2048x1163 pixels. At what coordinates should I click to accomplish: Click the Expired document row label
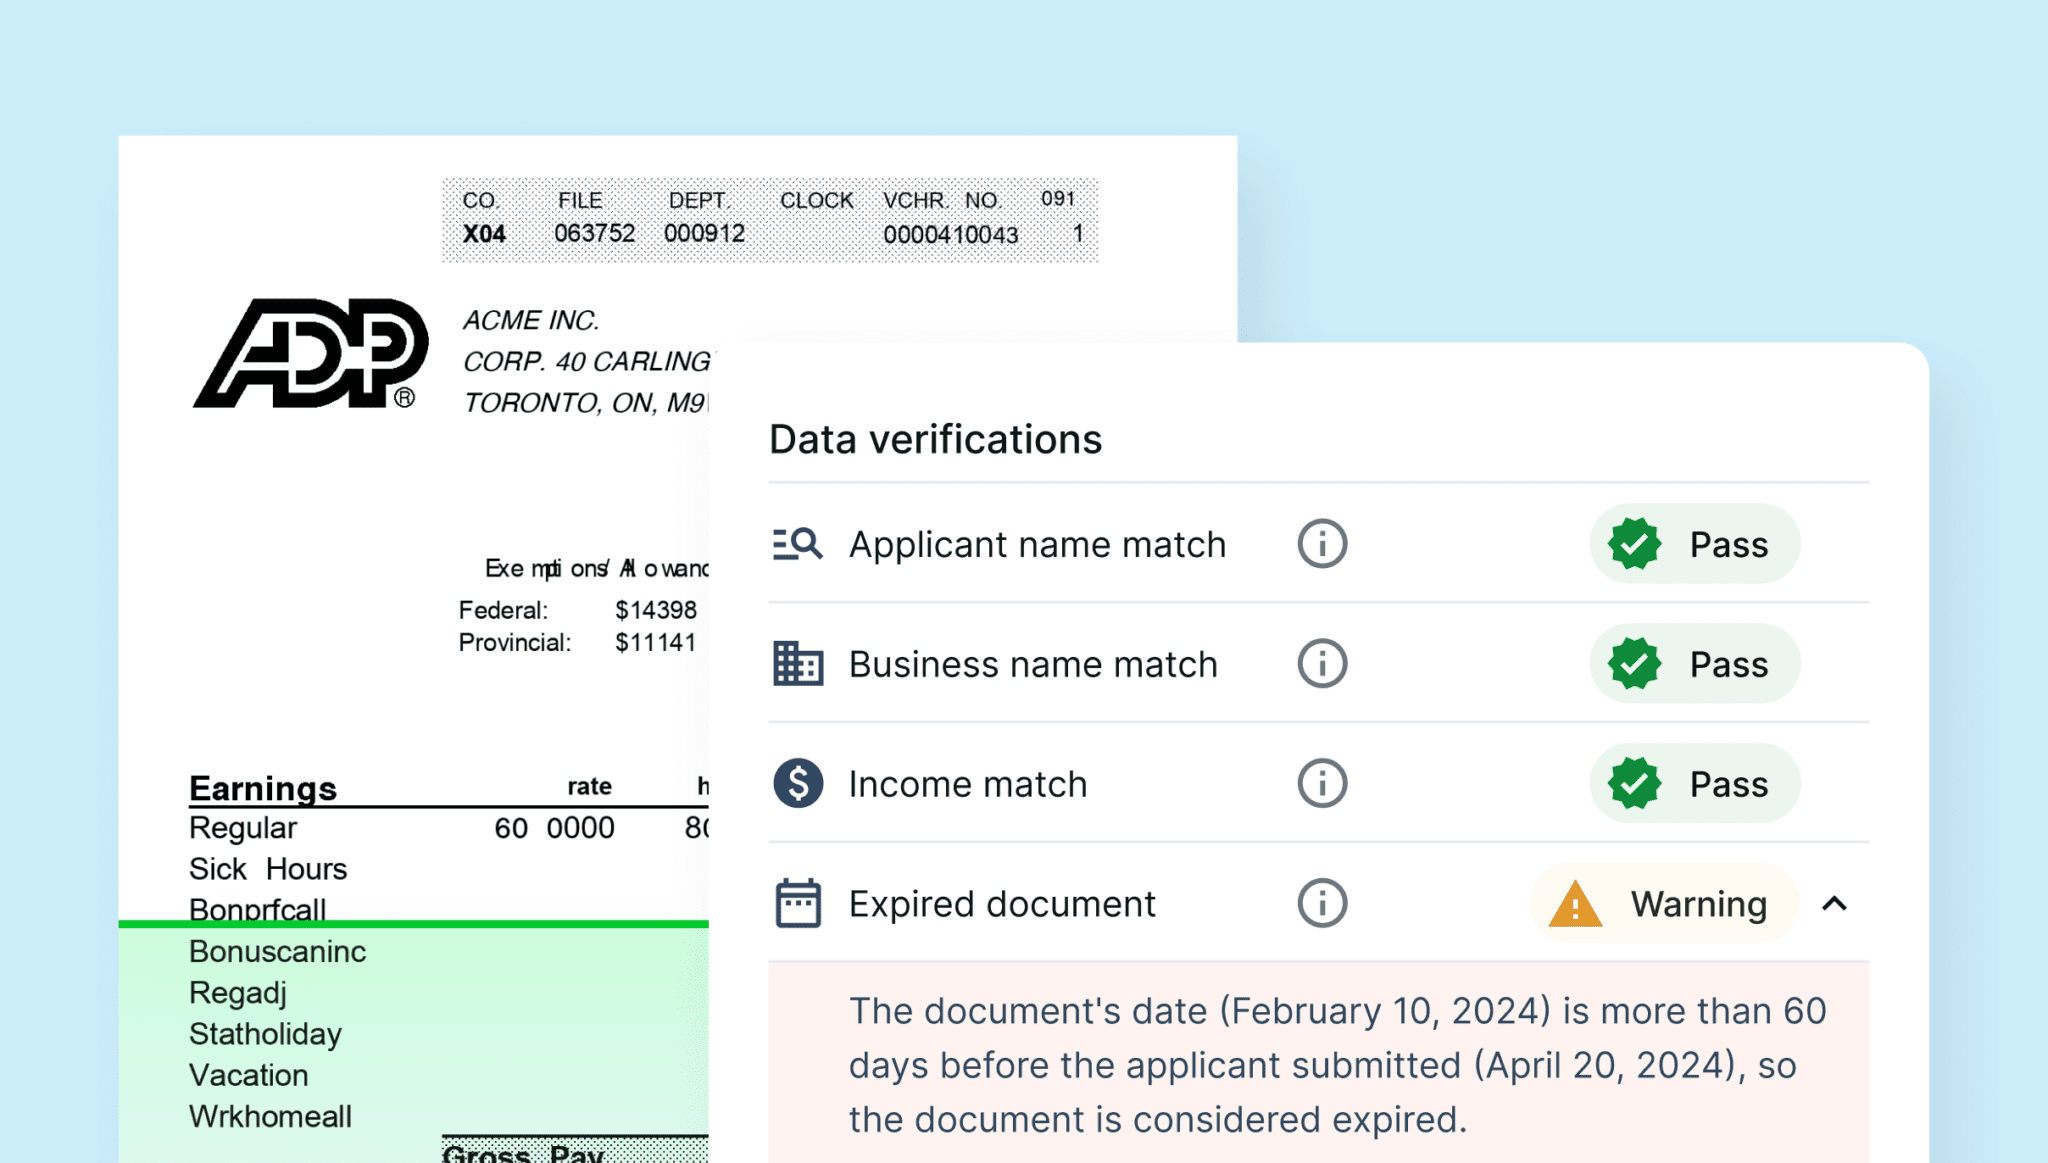point(1001,902)
